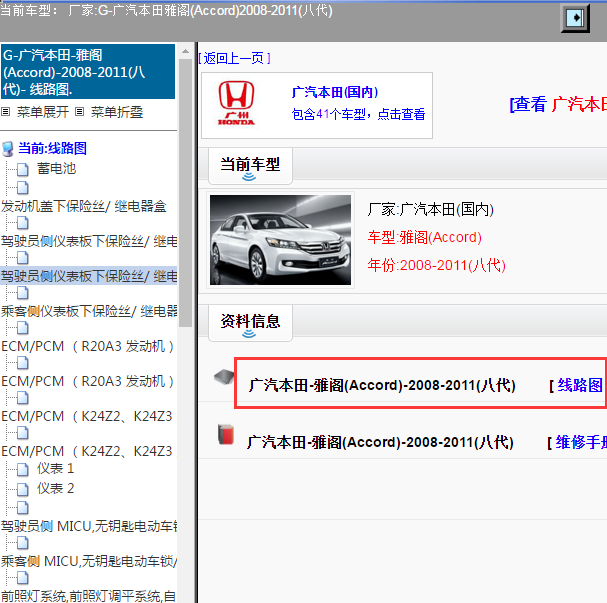607x603 pixels.
Task: Click the 查看 广汽本田 link at right
Action: pos(558,104)
